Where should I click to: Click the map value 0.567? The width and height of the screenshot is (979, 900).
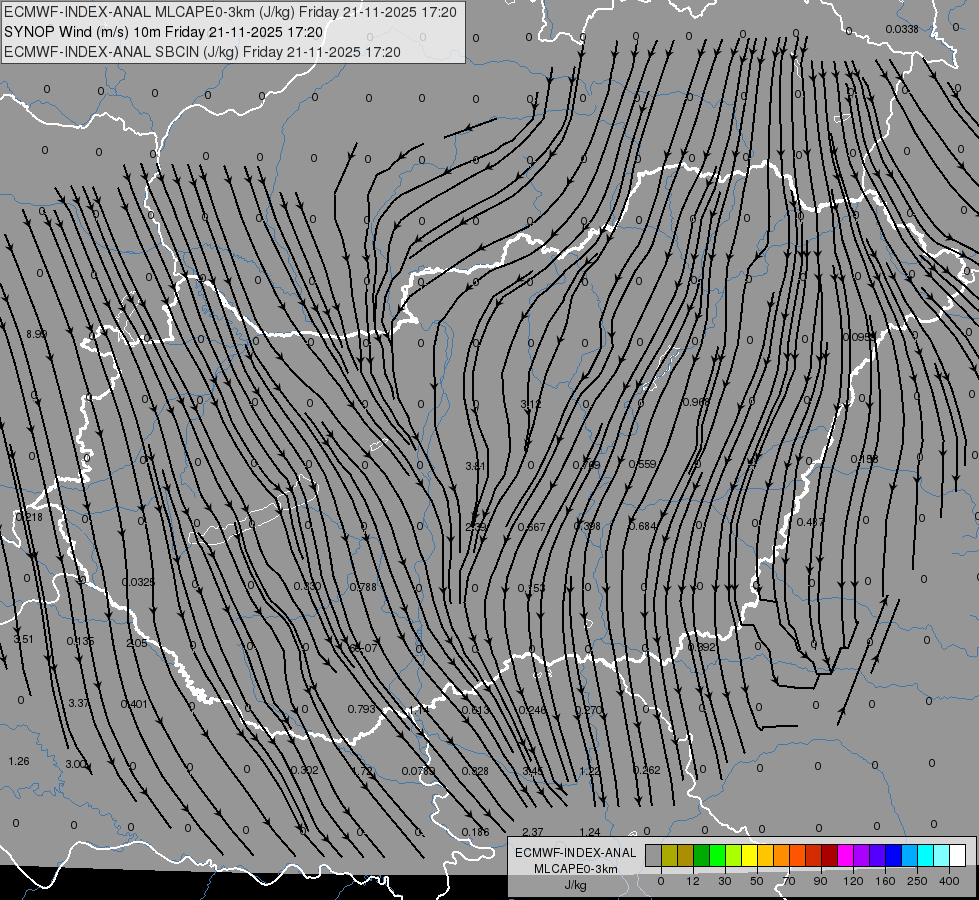pos(532,527)
